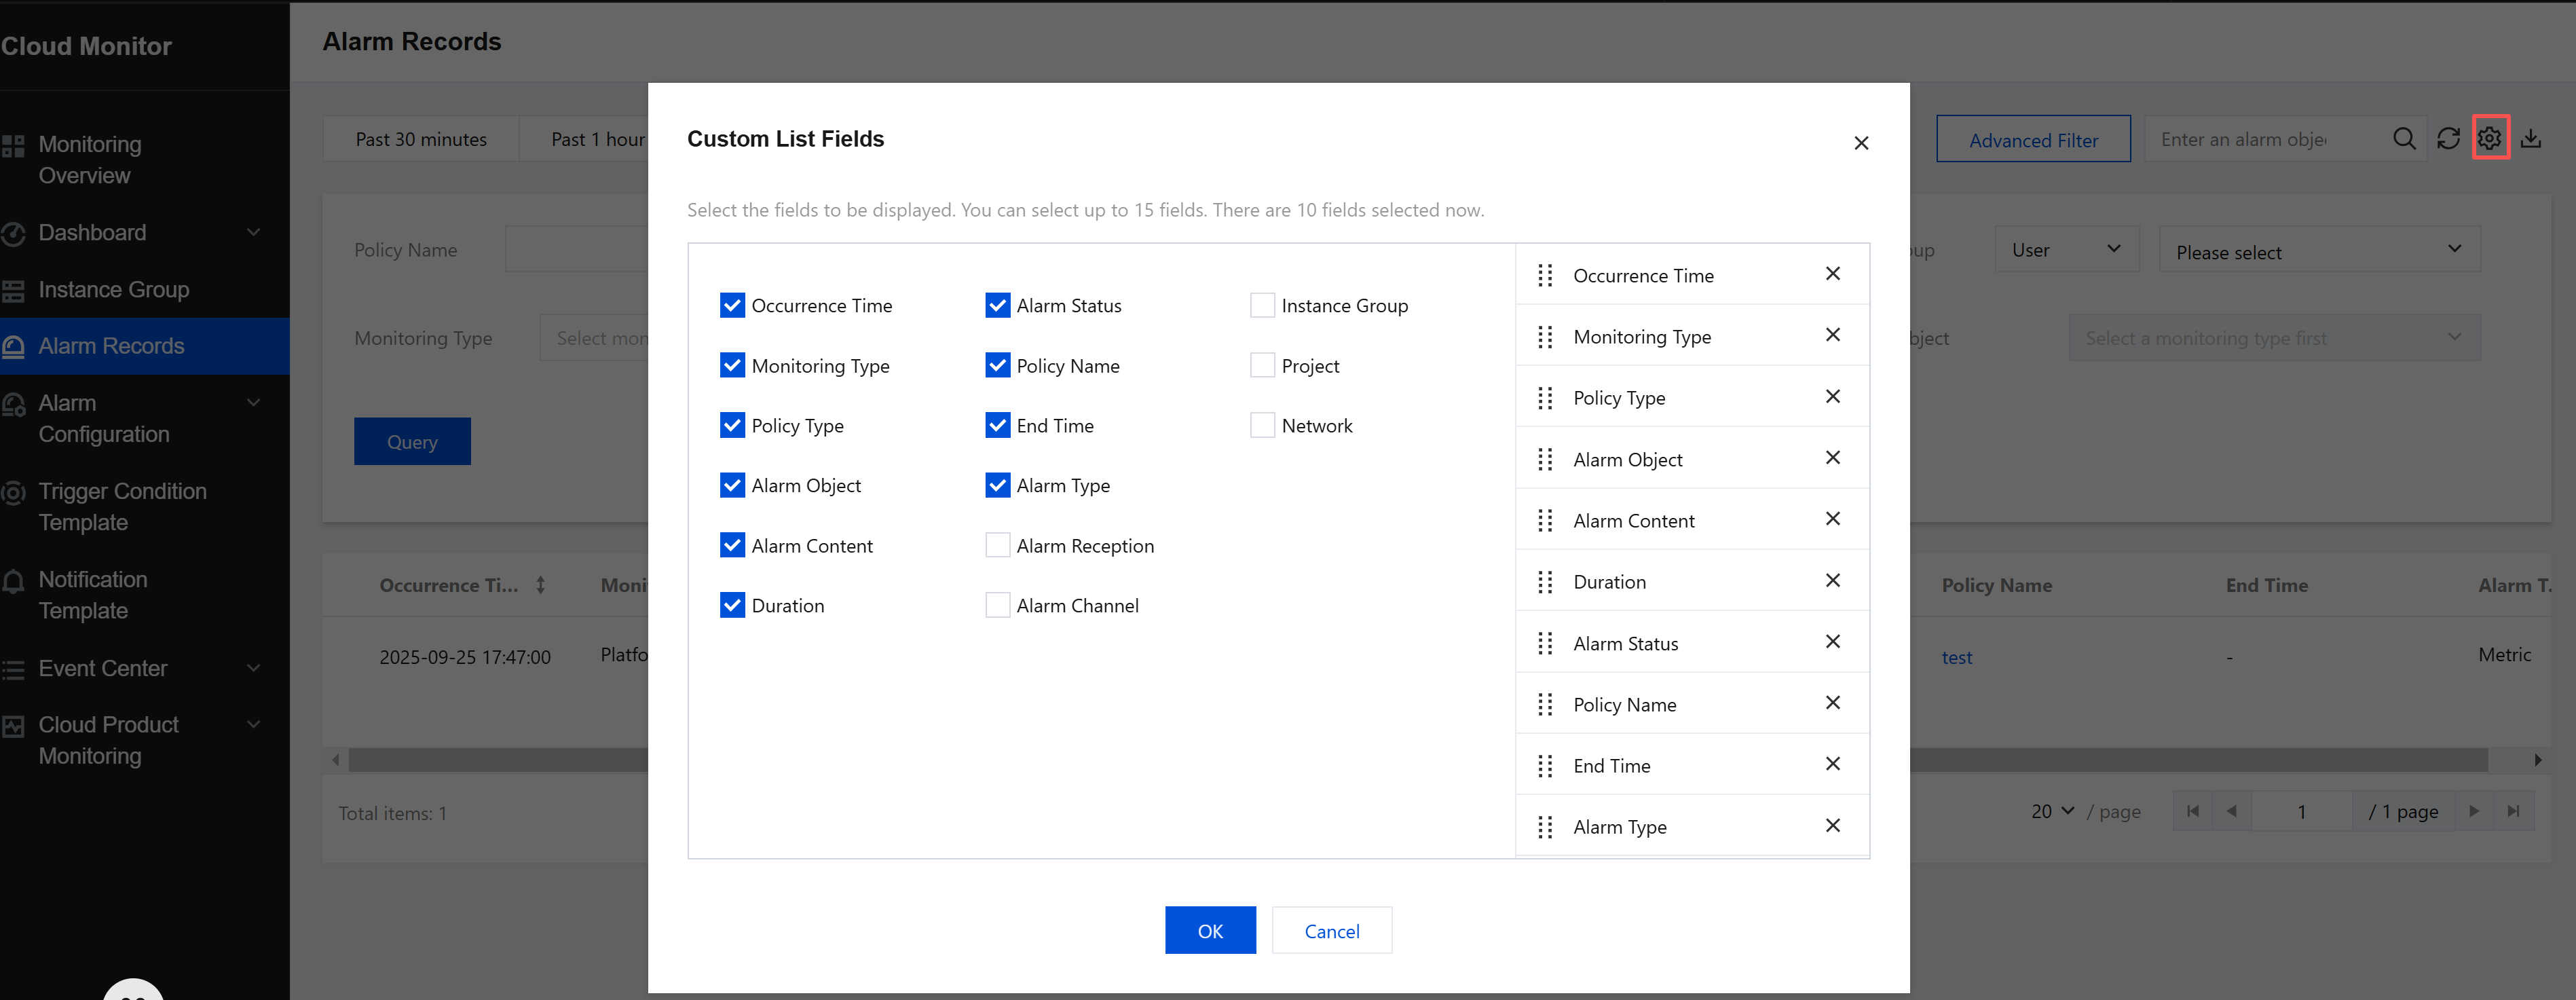This screenshot has width=2576, height=1000.
Task: Open Notification Template in sidebar
Action: click(145, 595)
